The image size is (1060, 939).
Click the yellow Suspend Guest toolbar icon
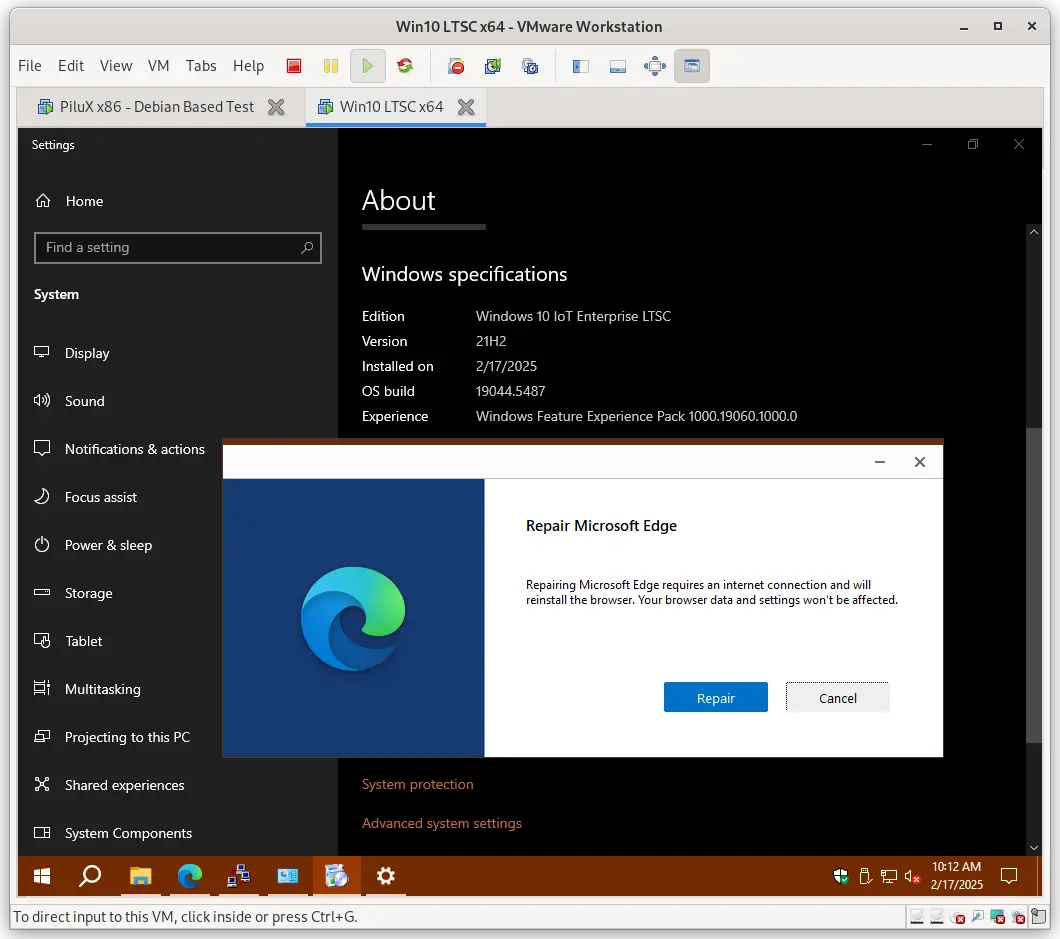(x=331, y=66)
